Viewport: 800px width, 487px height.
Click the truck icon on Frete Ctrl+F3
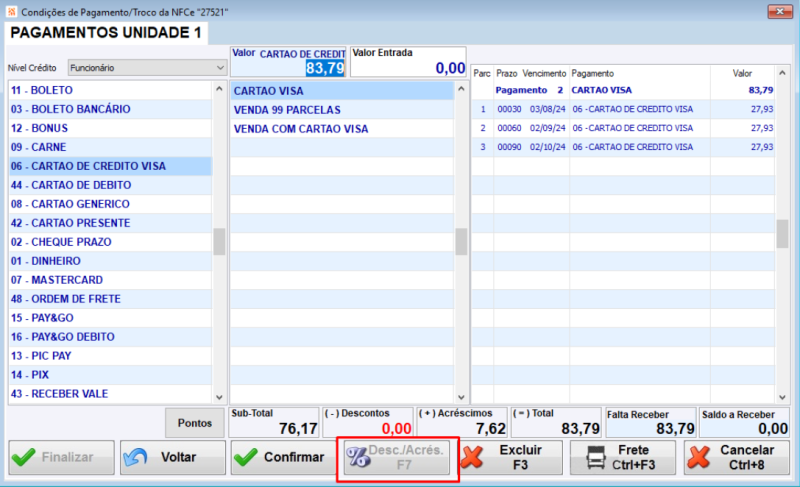[x=595, y=457]
